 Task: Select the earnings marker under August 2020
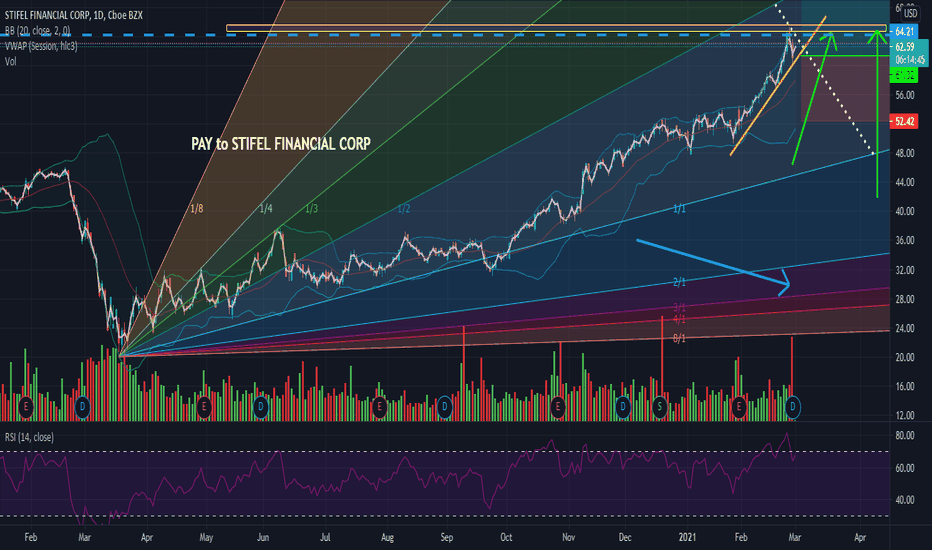point(379,407)
